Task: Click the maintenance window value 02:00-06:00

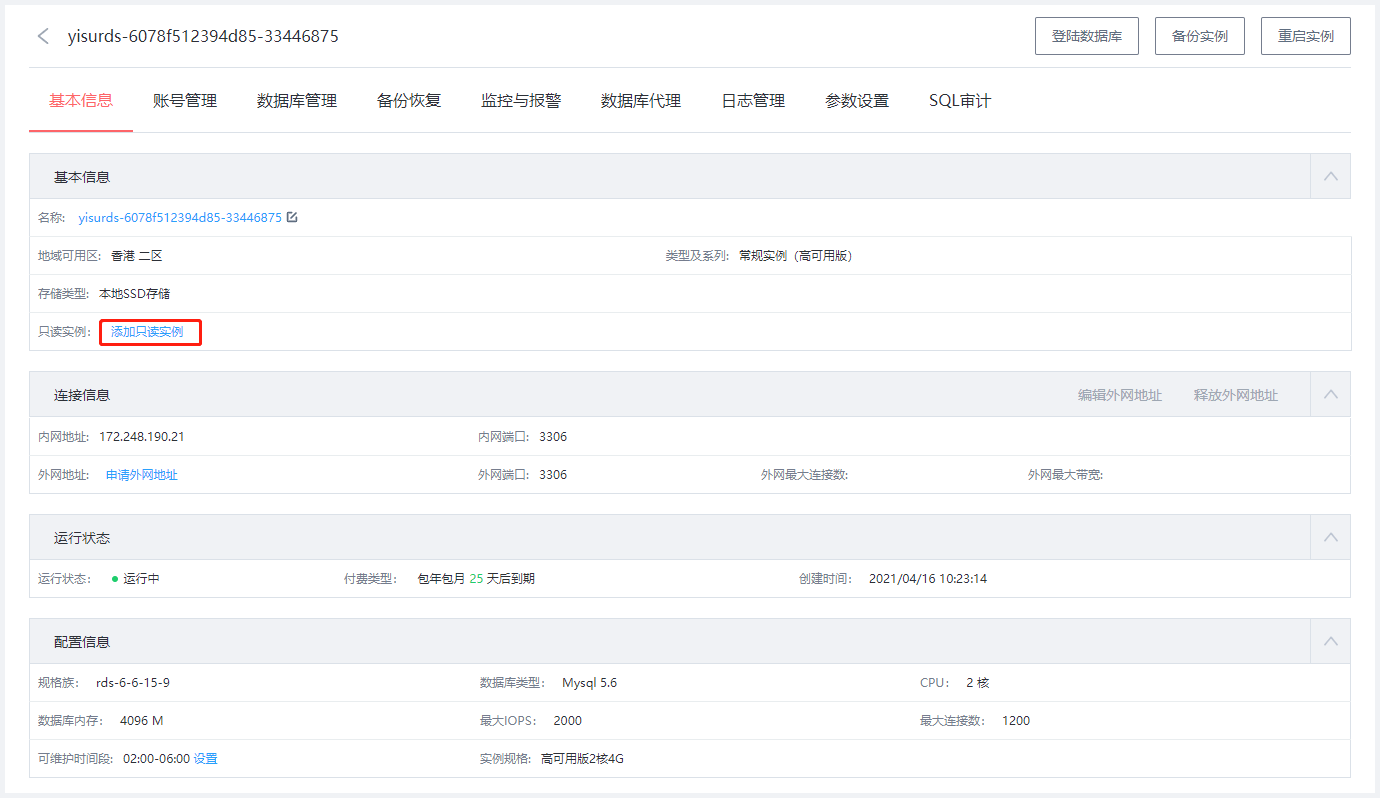Action: tap(156, 759)
